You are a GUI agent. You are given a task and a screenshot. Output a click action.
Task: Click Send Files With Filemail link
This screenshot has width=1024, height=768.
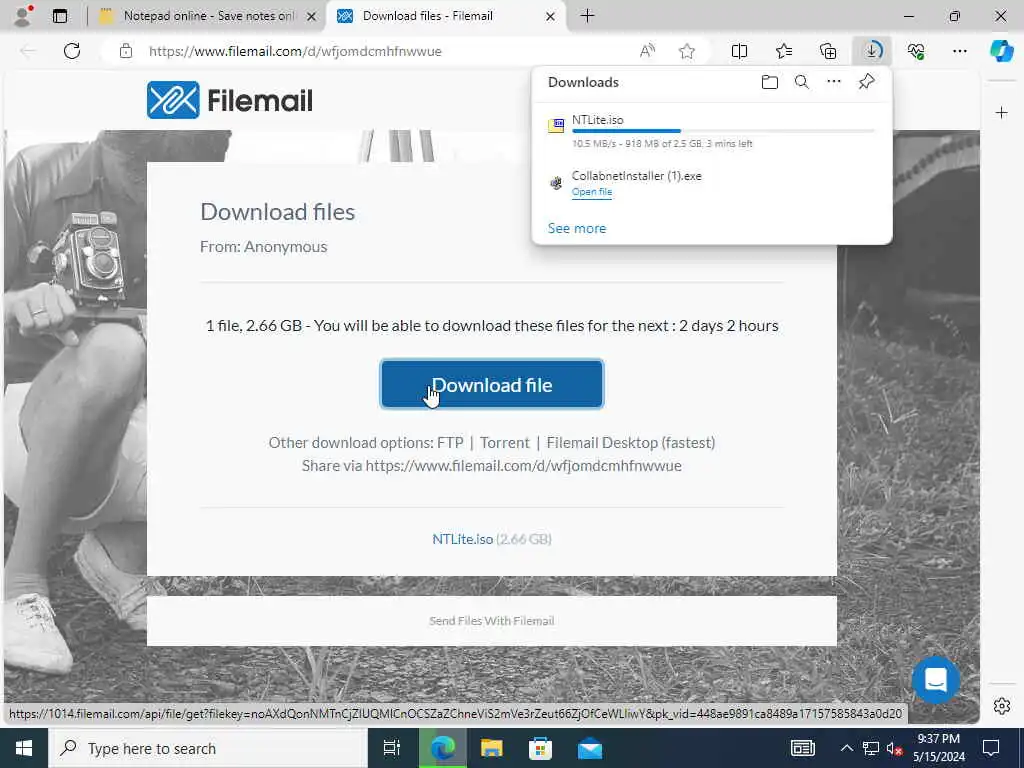492,621
